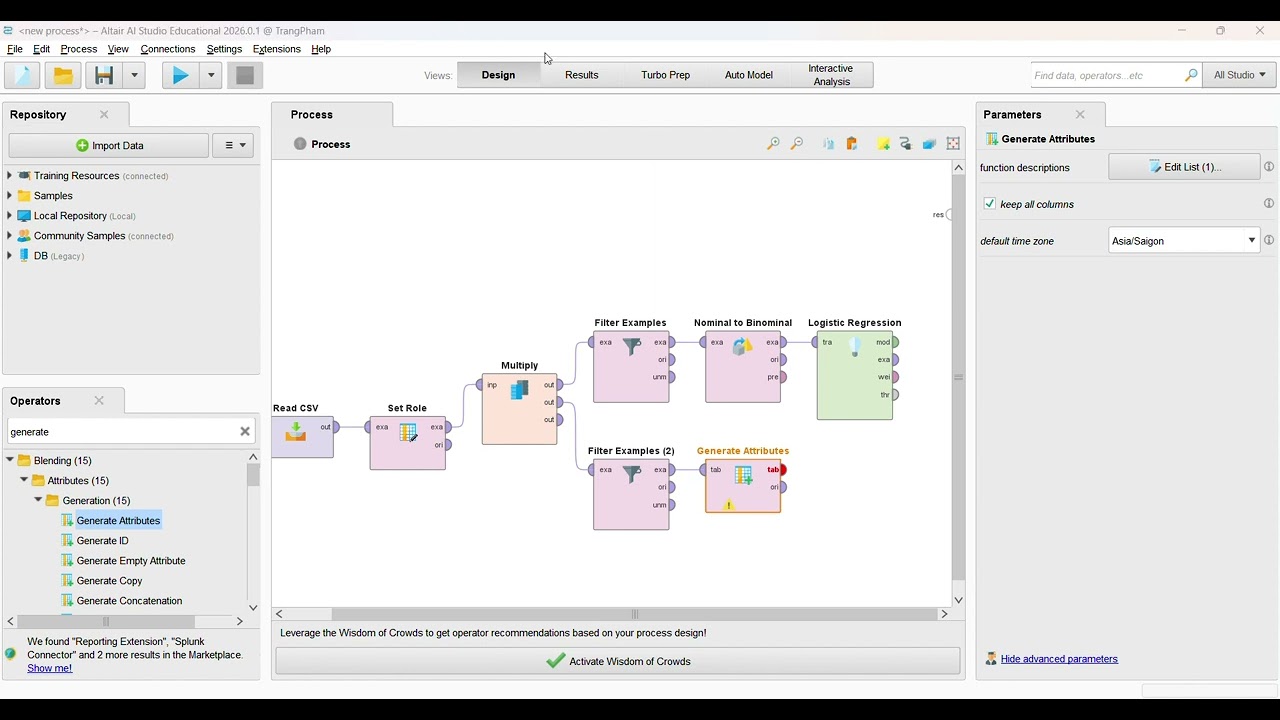Viewport: 1280px width, 720px height.
Task: Click the fit process to view icon
Action: tap(954, 145)
